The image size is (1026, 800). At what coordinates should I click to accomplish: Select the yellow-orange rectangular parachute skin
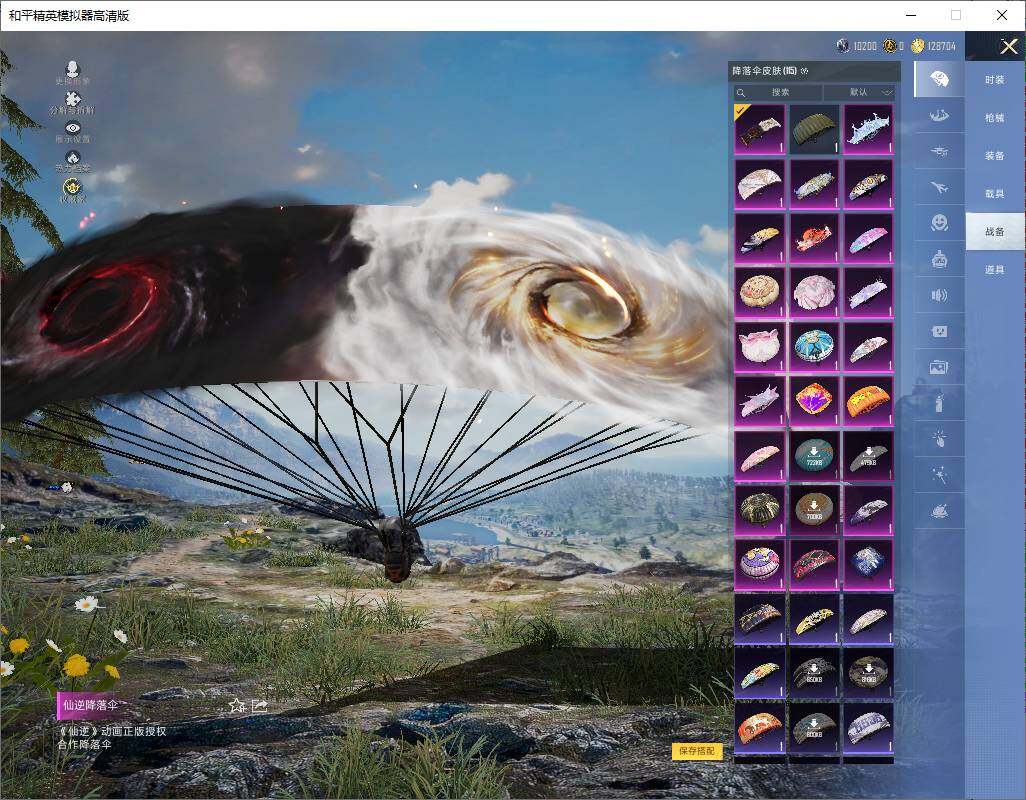pyautogui.click(x=868, y=400)
